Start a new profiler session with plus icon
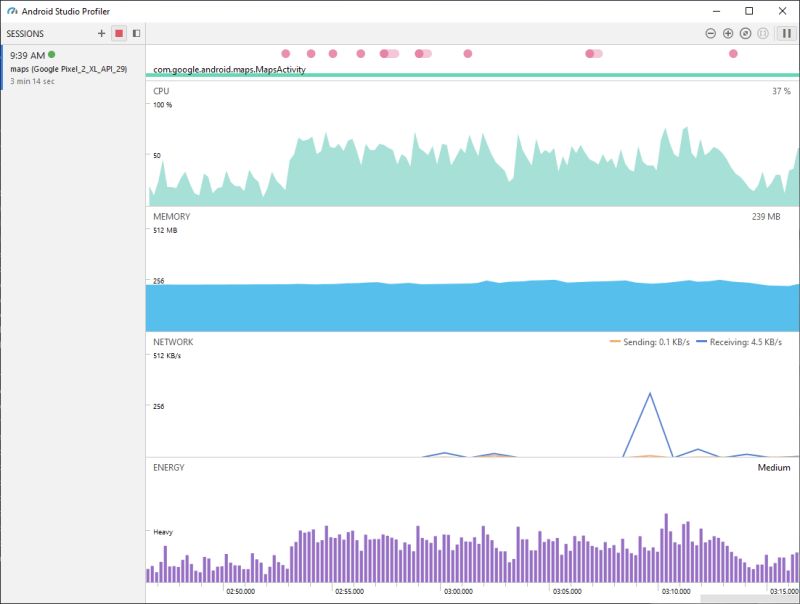800x604 pixels. [101, 33]
